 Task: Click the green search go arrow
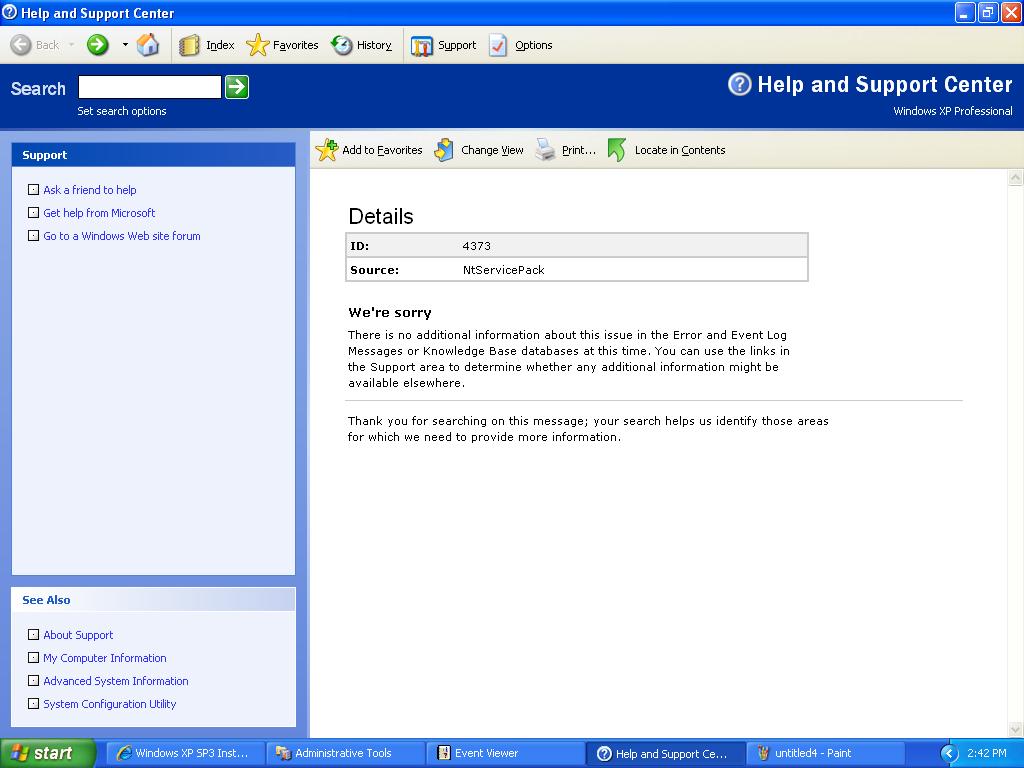236,87
